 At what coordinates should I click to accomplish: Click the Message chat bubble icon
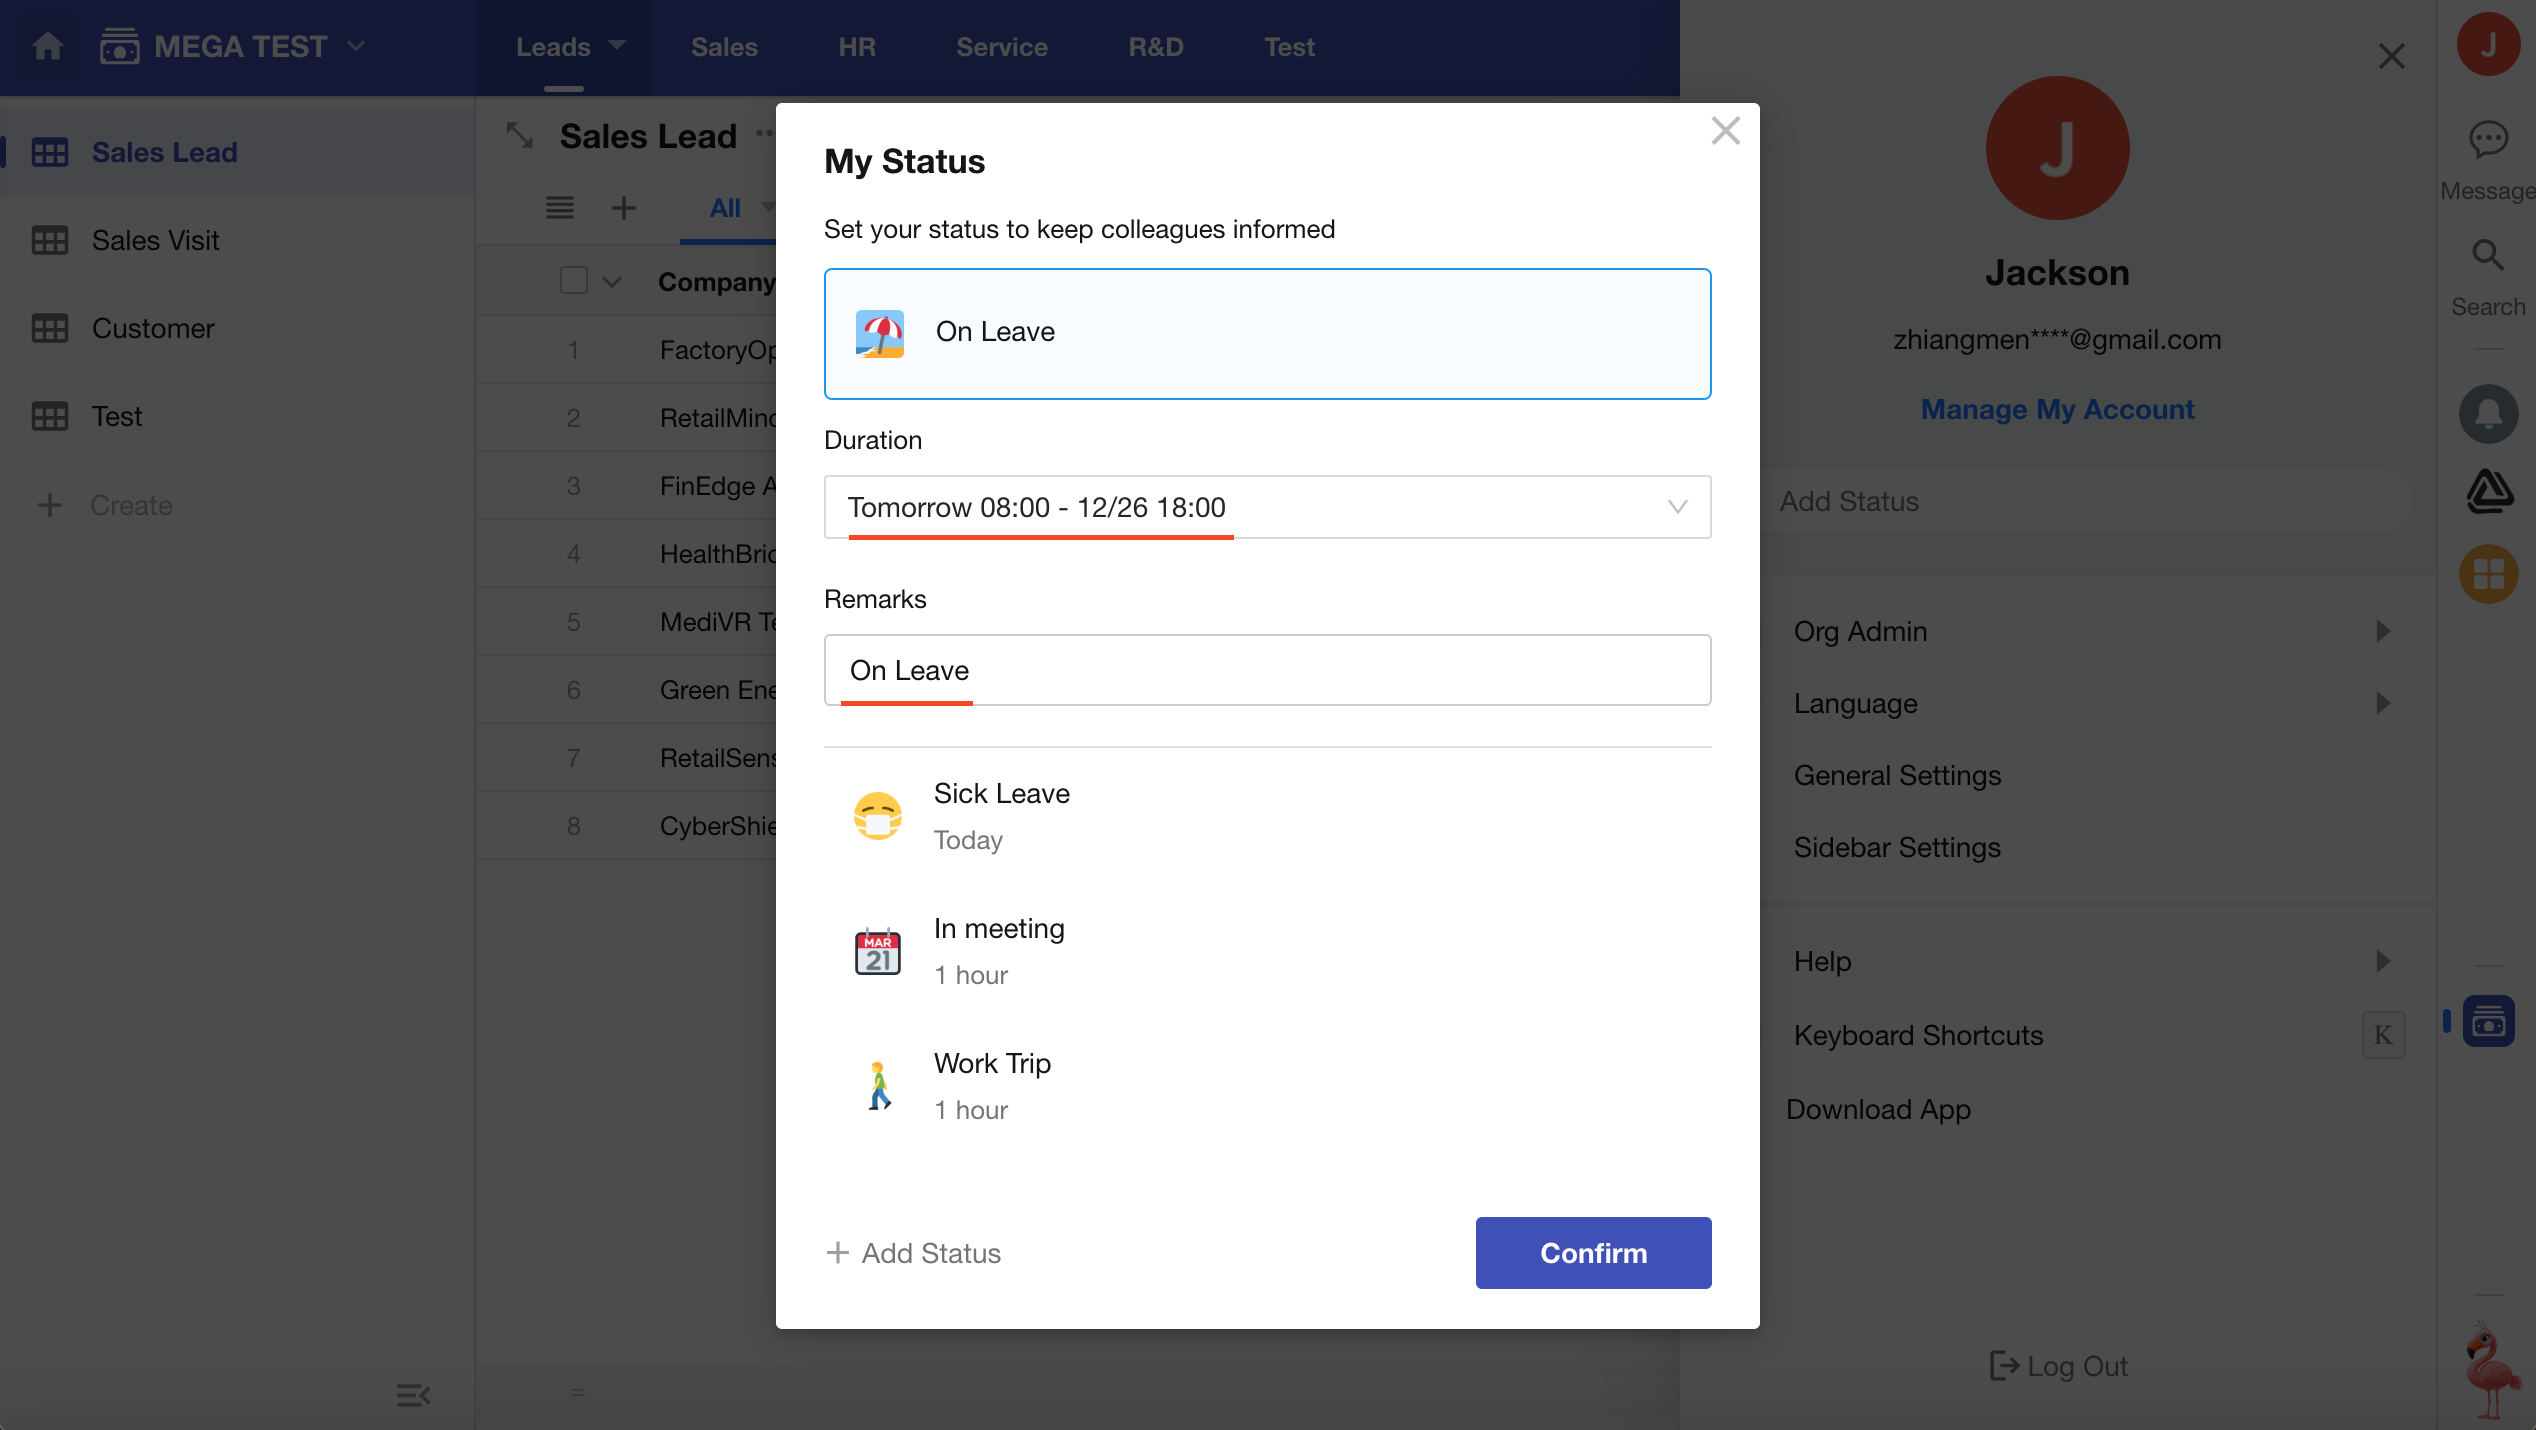(2488, 140)
